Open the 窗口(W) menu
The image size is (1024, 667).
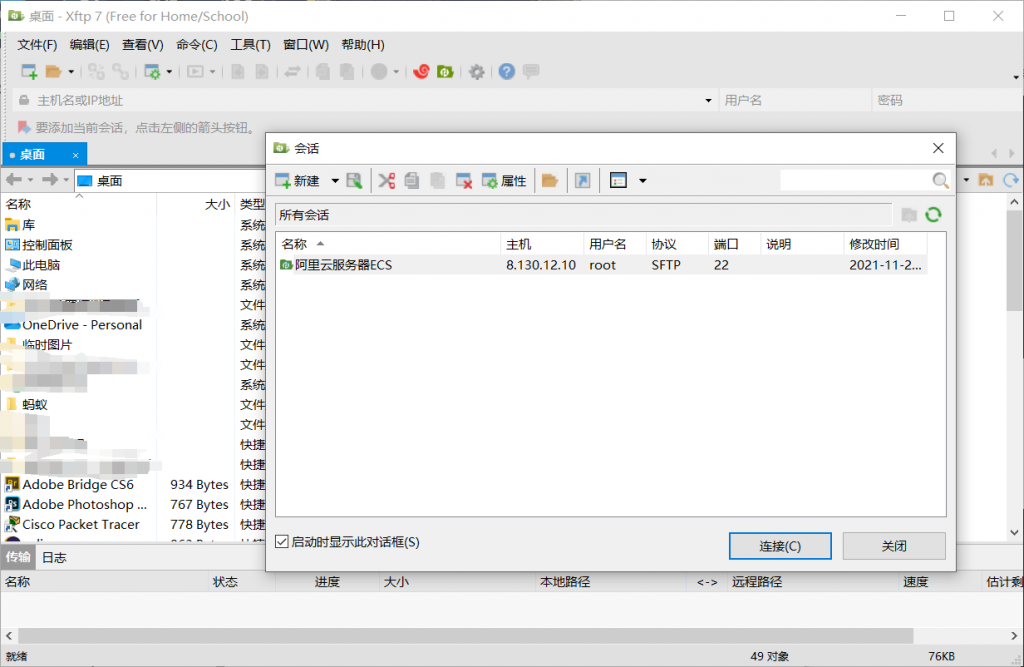[306, 44]
